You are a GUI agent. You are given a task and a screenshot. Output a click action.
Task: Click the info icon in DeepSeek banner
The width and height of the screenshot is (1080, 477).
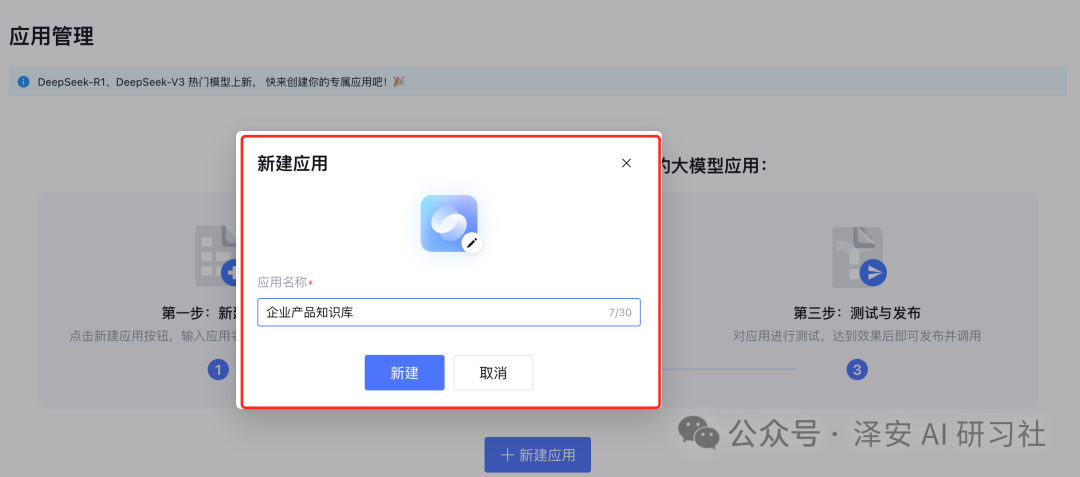coord(23,82)
